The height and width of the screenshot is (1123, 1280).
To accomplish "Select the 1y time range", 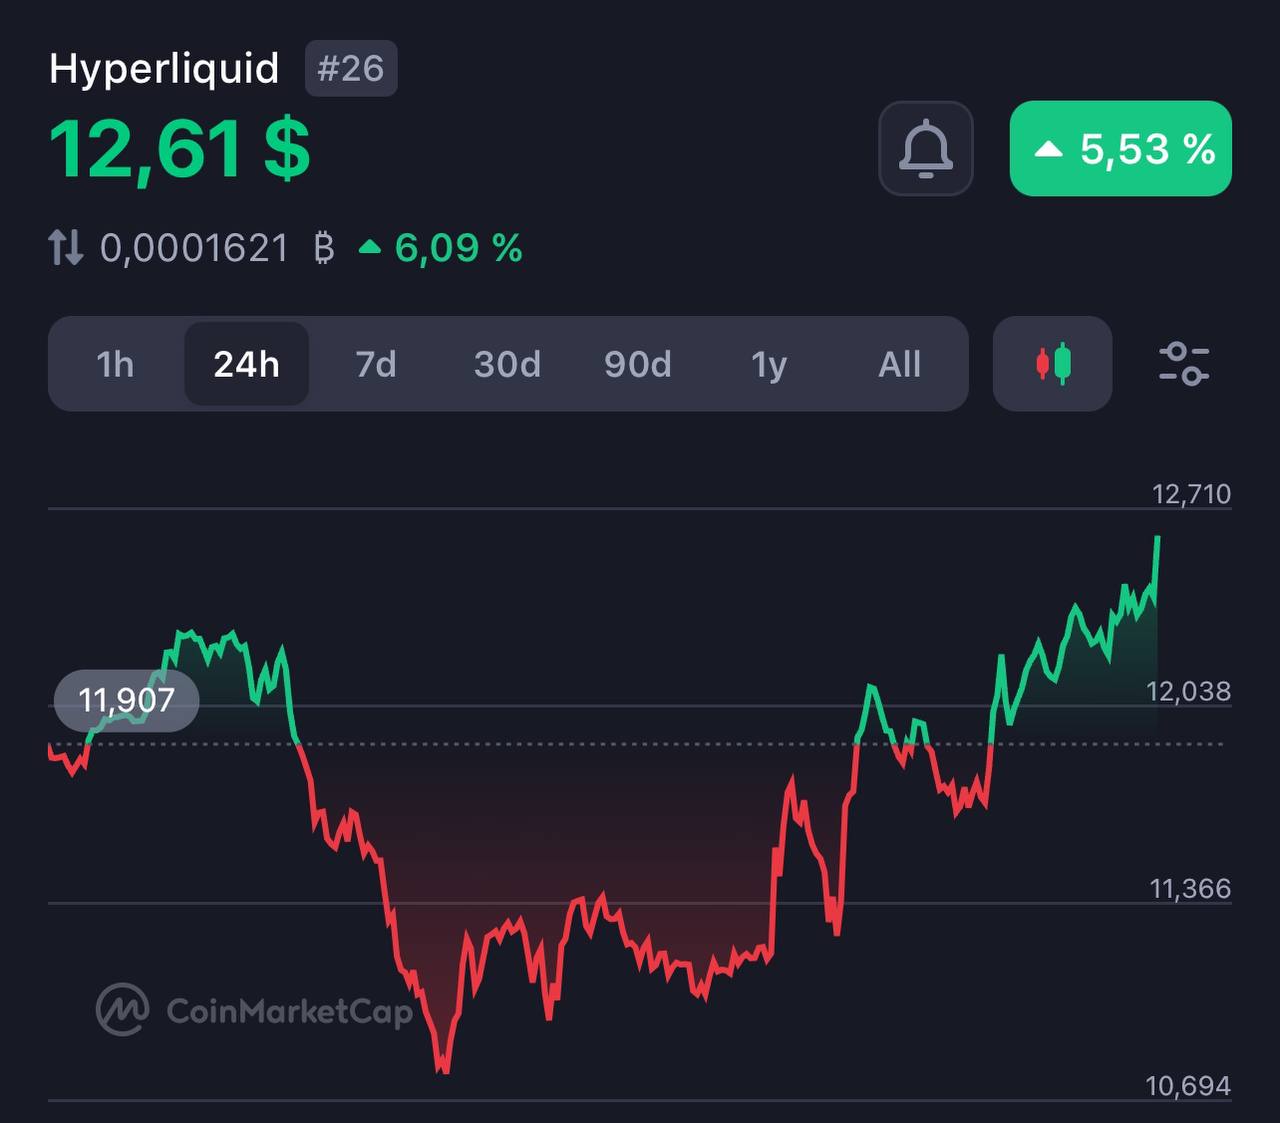I will [769, 364].
